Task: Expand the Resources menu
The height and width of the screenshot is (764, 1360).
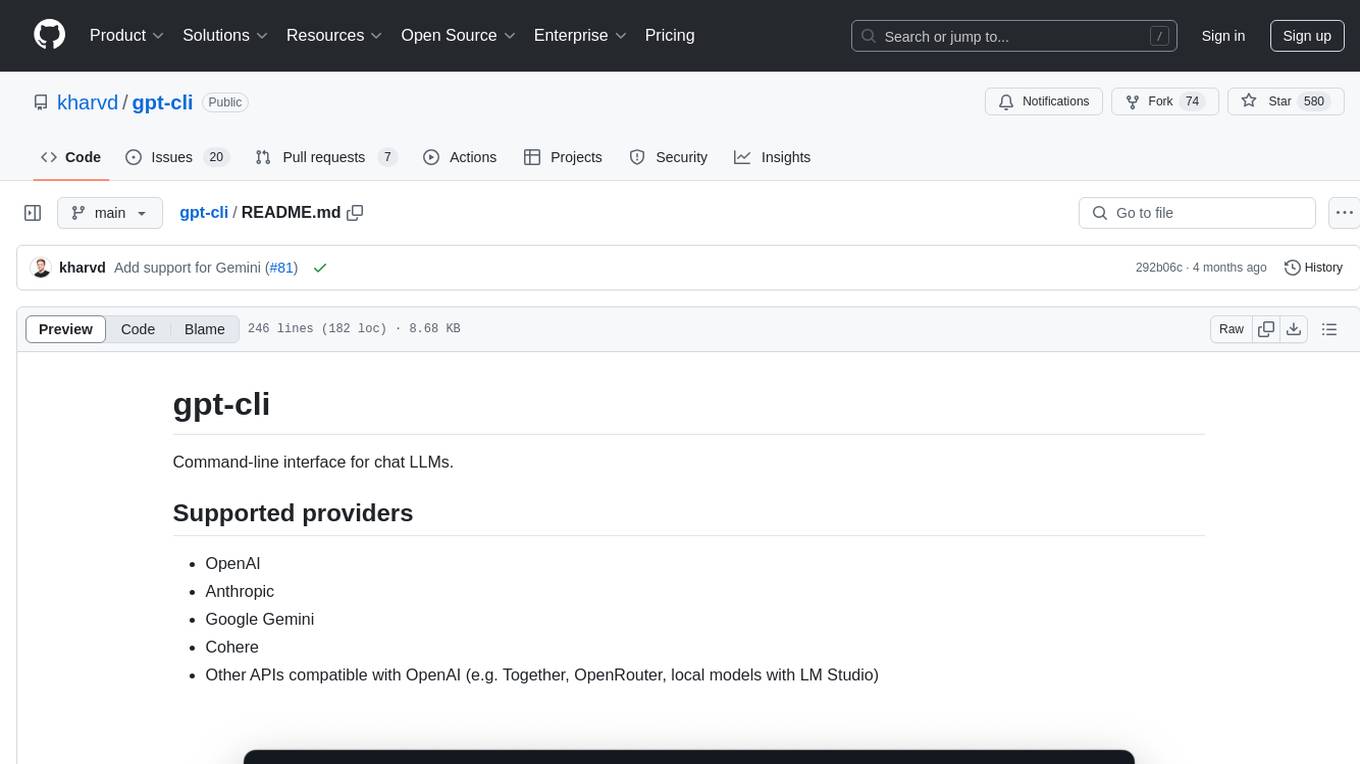Action: (x=334, y=35)
